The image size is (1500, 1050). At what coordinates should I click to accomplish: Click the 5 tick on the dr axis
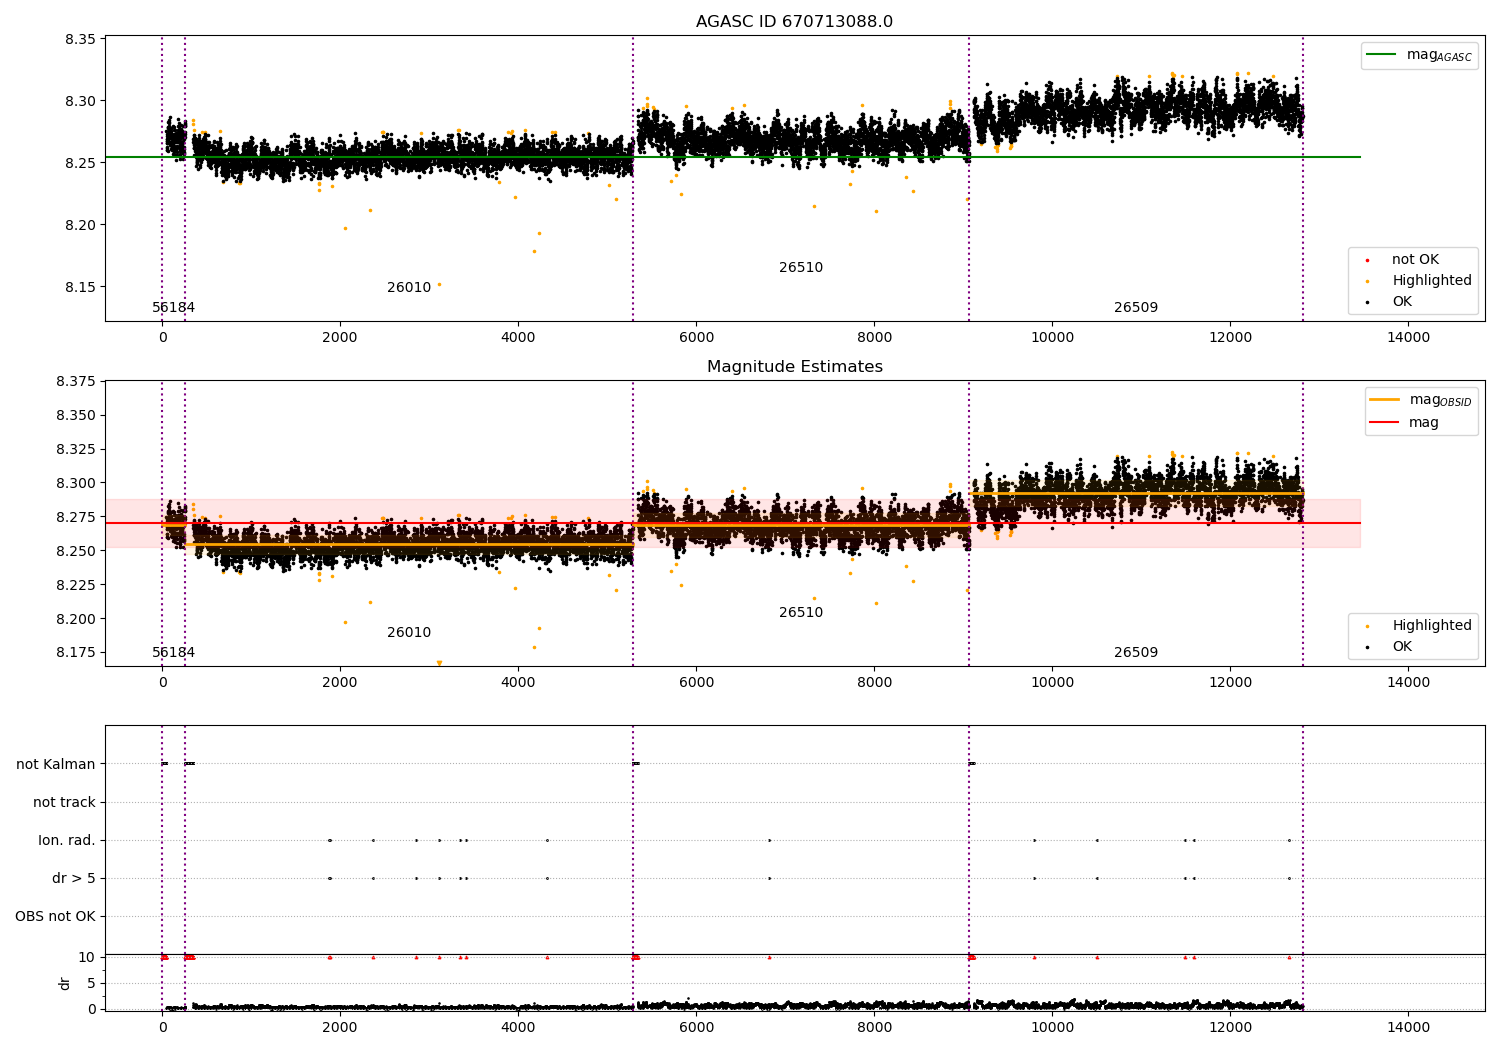coord(92,984)
